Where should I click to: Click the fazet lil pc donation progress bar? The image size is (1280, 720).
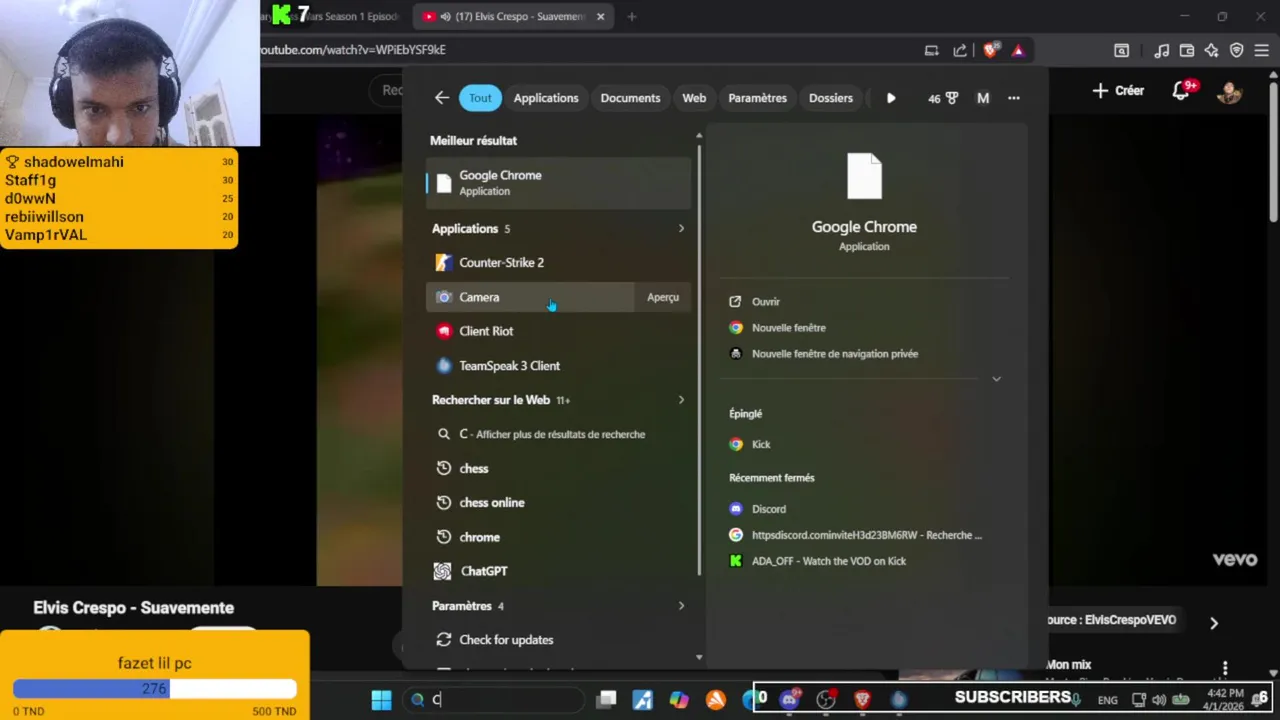155,689
